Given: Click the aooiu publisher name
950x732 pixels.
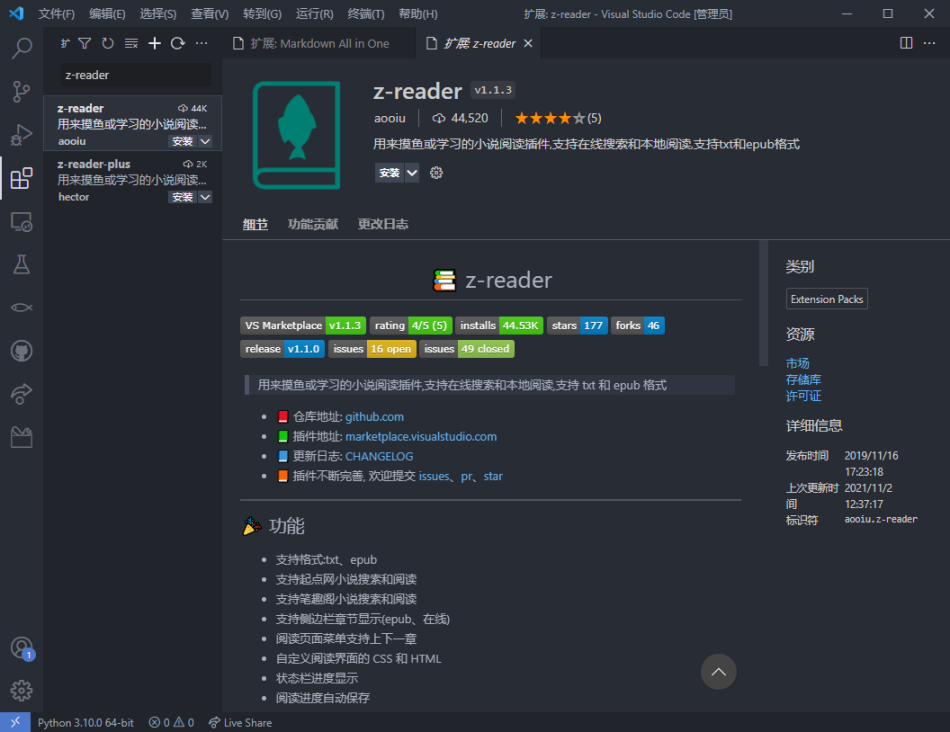Looking at the screenshot, I should pos(390,118).
